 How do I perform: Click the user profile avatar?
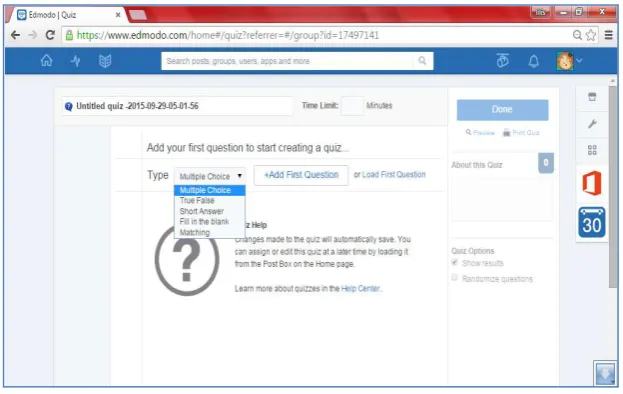[565, 61]
